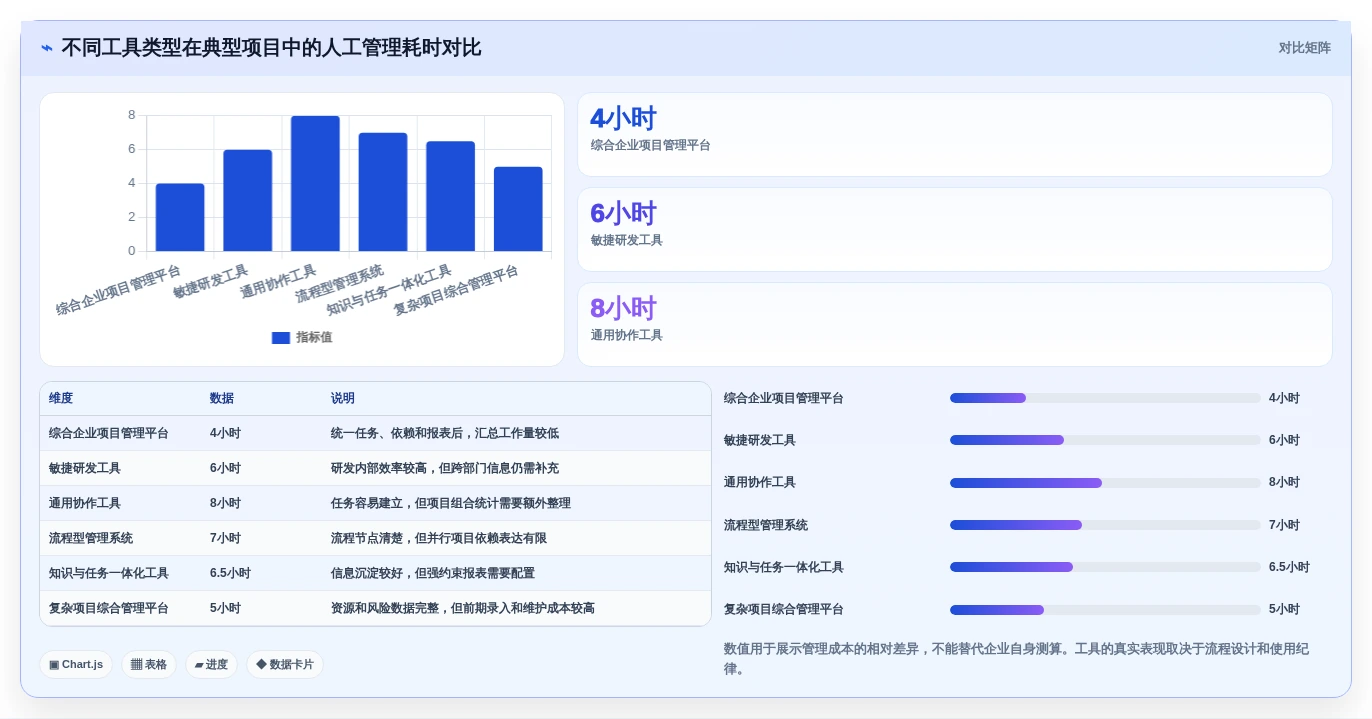This screenshot has width=1372, height=719.
Task: Select the 8小时 data card
Action: [x=955, y=325]
